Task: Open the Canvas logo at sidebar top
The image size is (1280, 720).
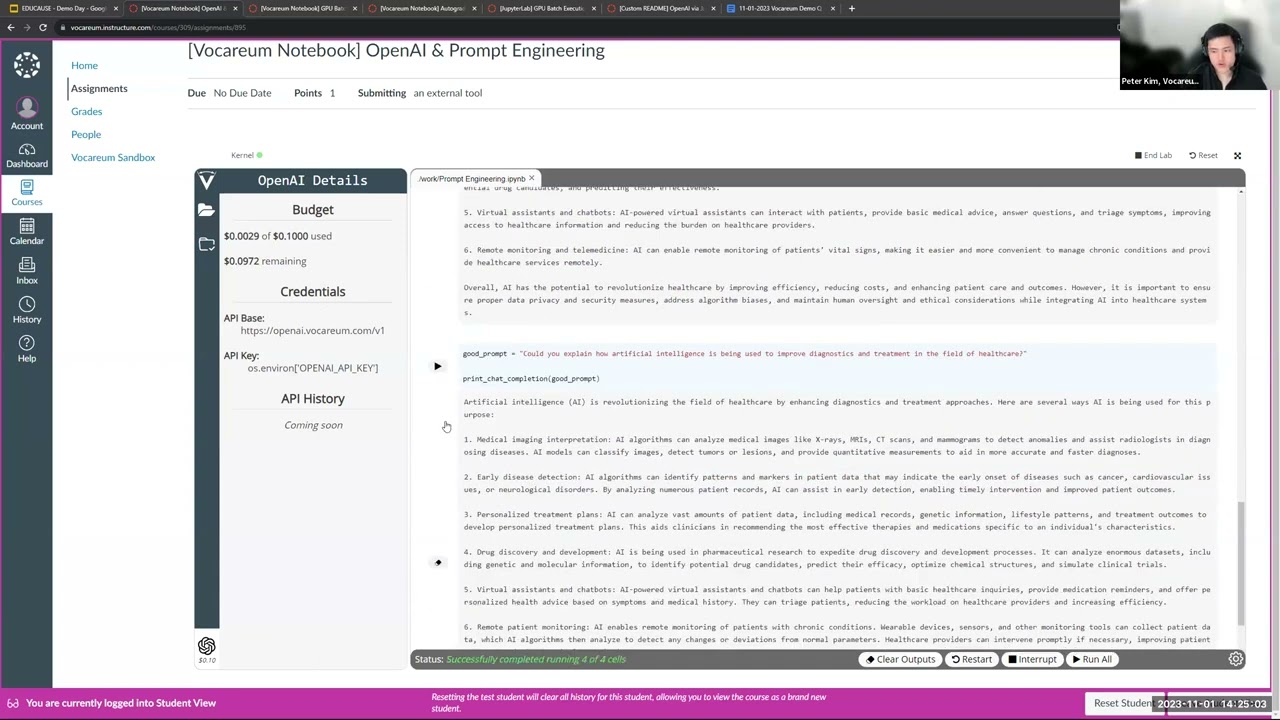Action: [x=27, y=65]
